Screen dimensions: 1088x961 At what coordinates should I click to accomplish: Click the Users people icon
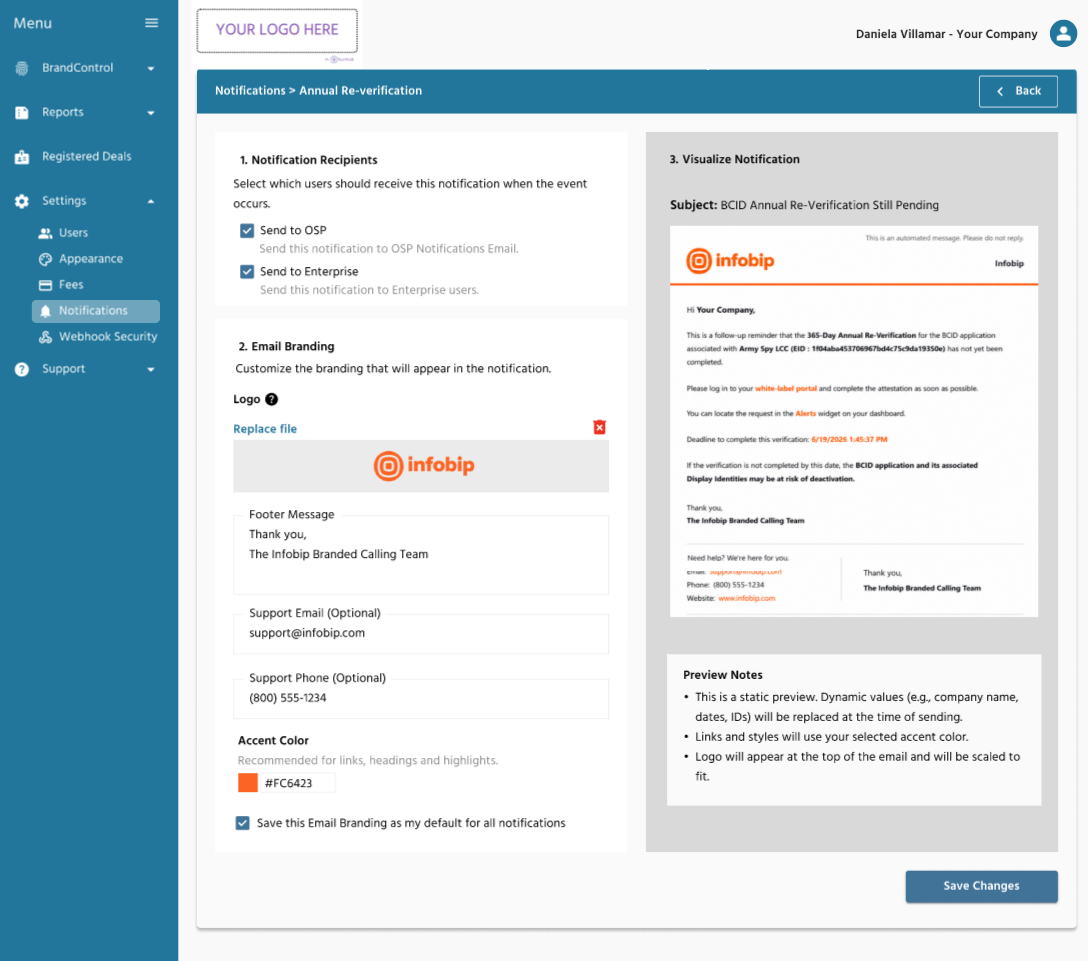45,233
